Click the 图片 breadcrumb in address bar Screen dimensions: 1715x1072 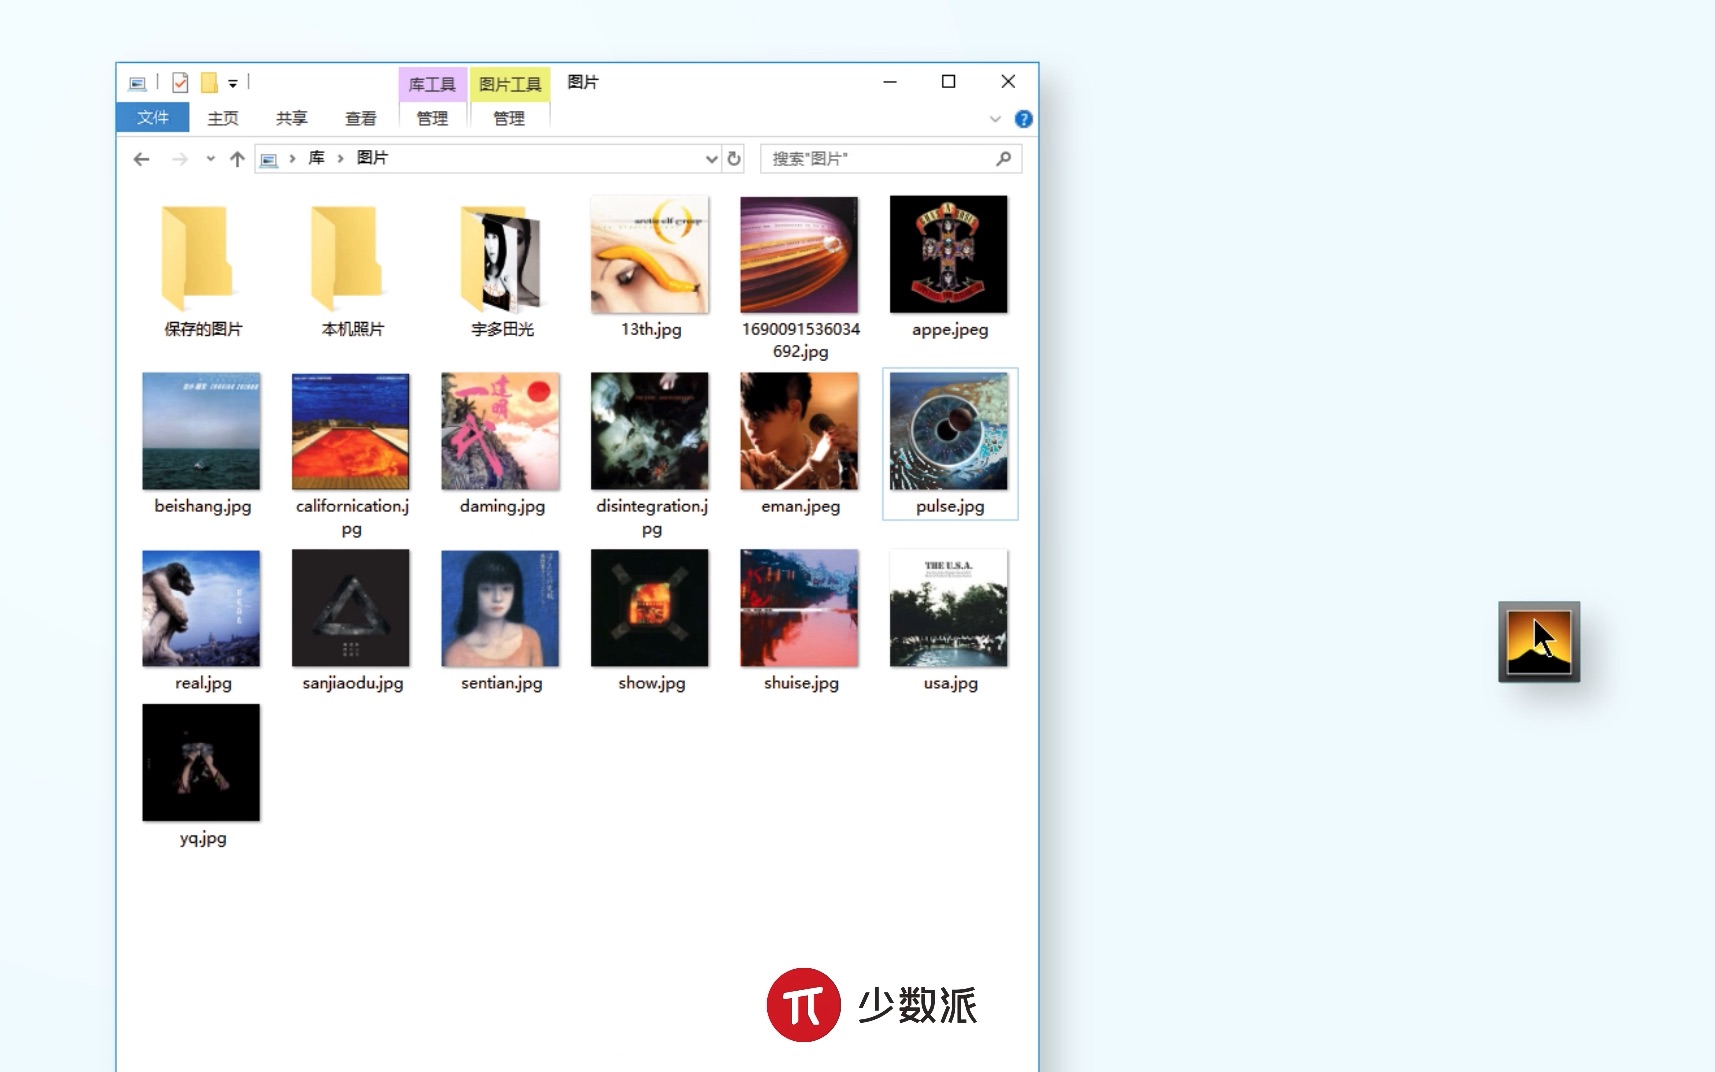[372, 158]
